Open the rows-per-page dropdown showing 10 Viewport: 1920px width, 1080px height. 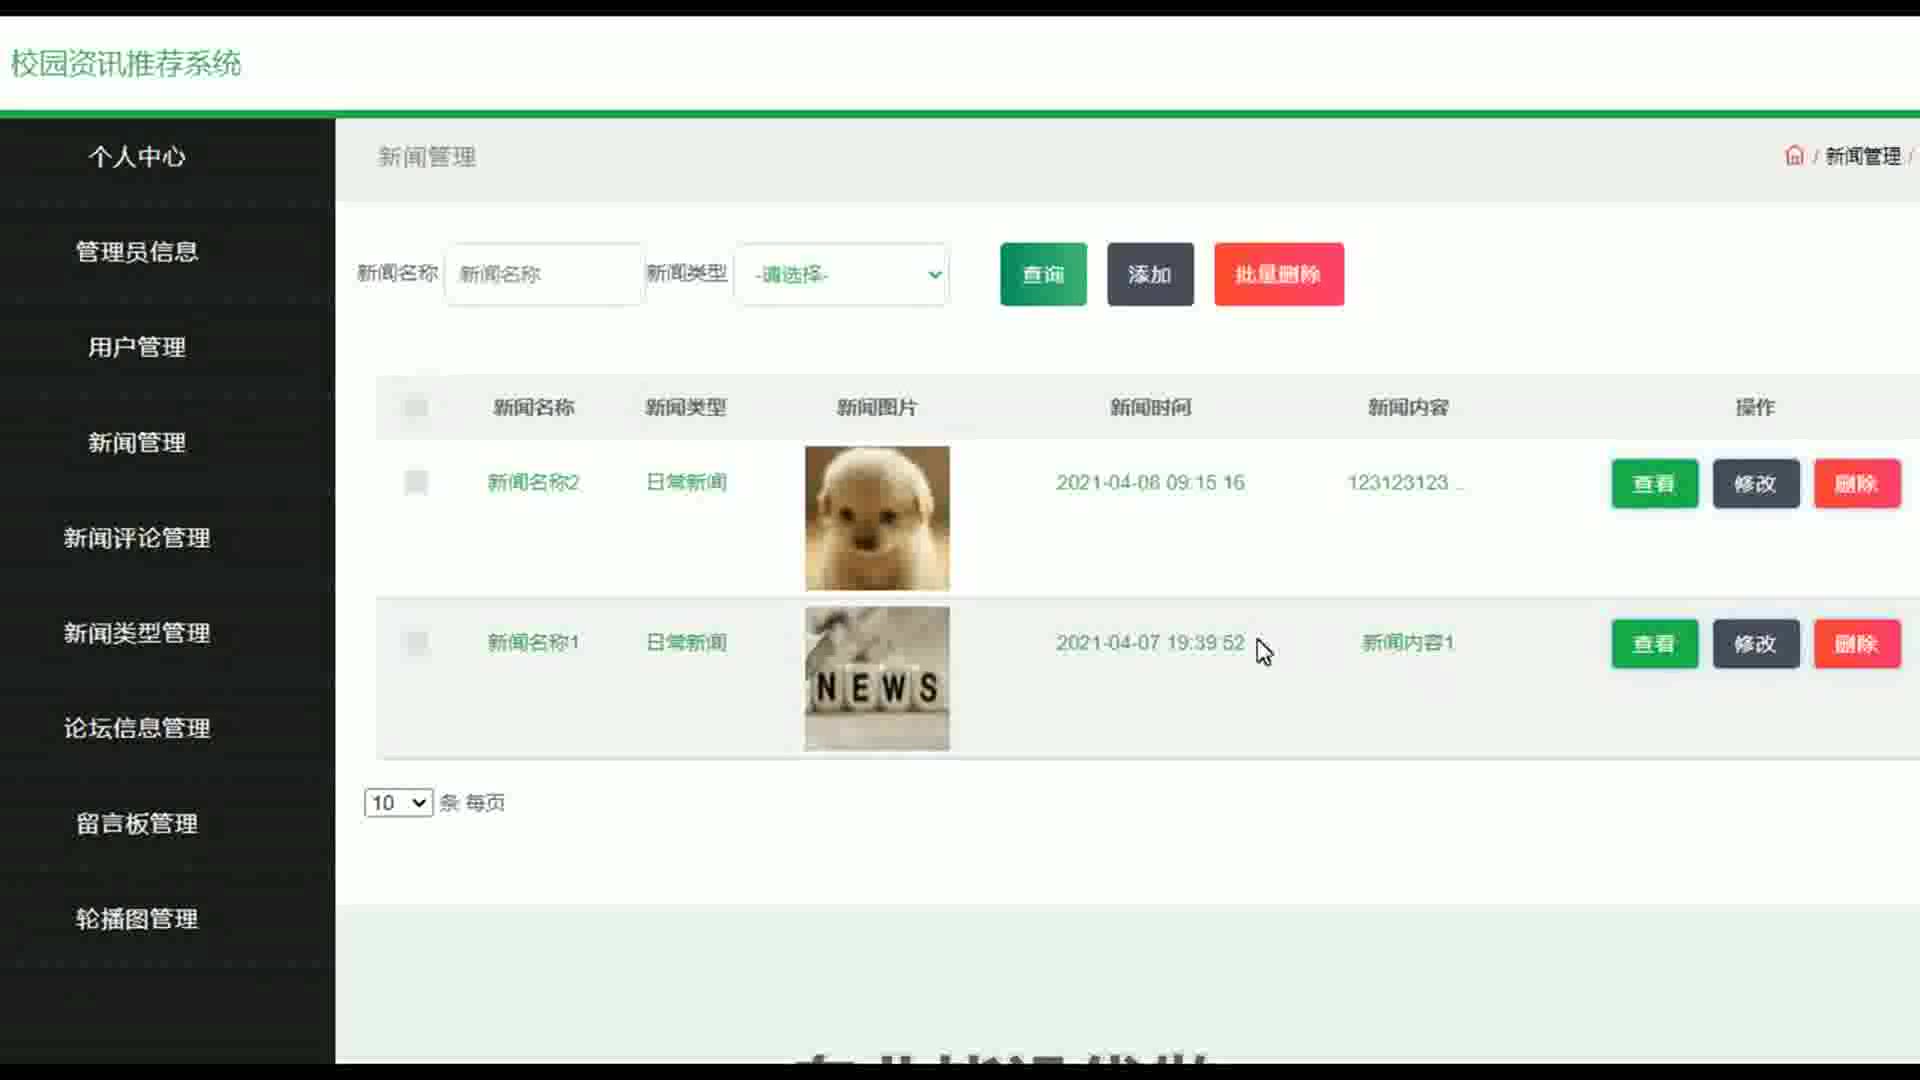(x=398, y=802)
